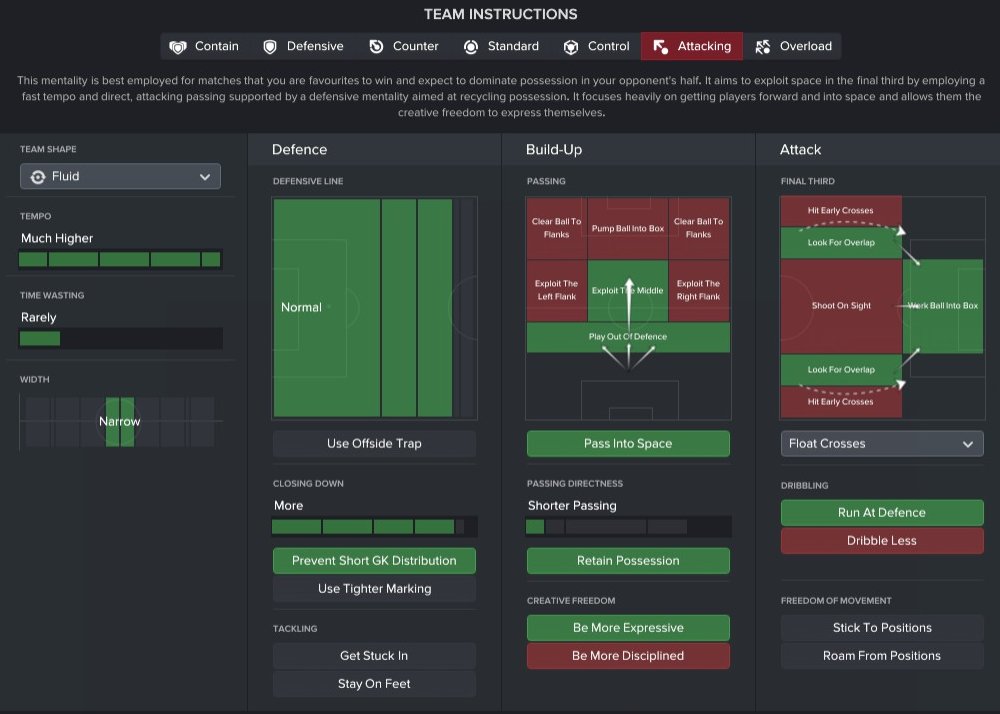This screenshot has height=714, width=1000.
Task: Click the Fluid team shape icon
Action: coord(38,177)
